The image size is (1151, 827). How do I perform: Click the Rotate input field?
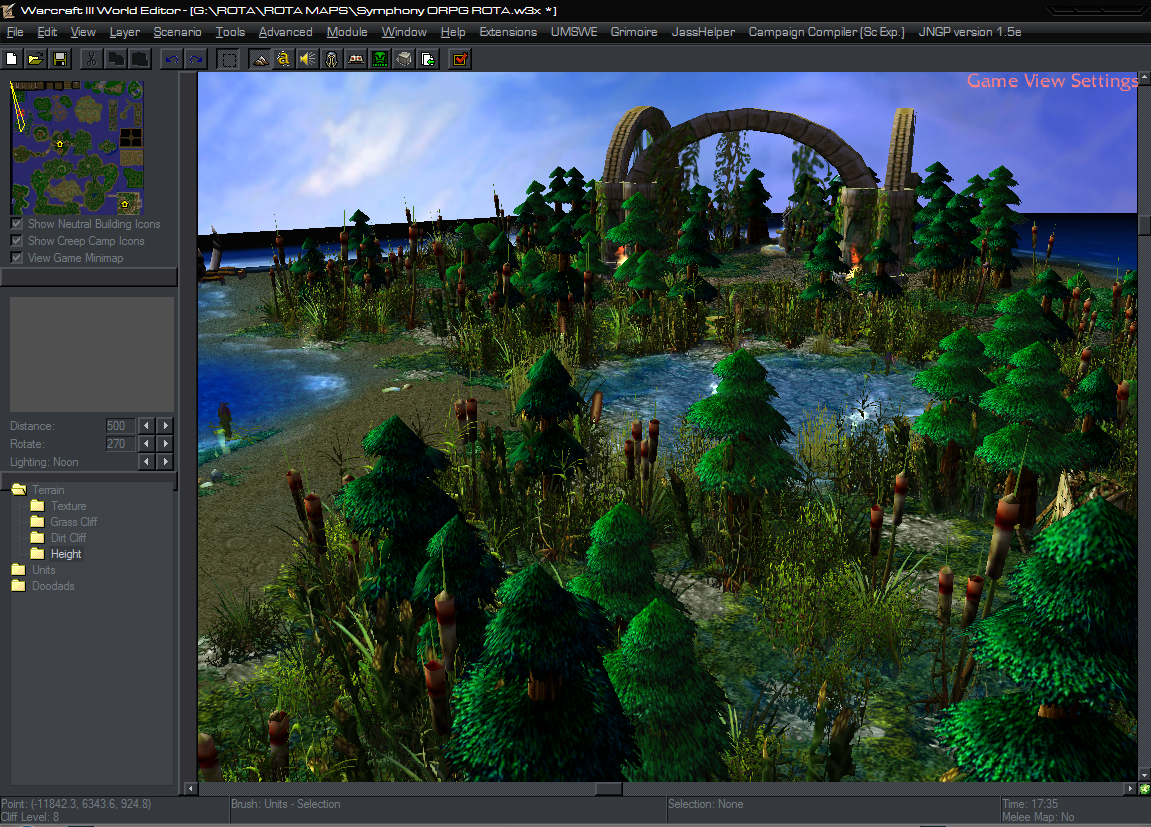[120, 444]
